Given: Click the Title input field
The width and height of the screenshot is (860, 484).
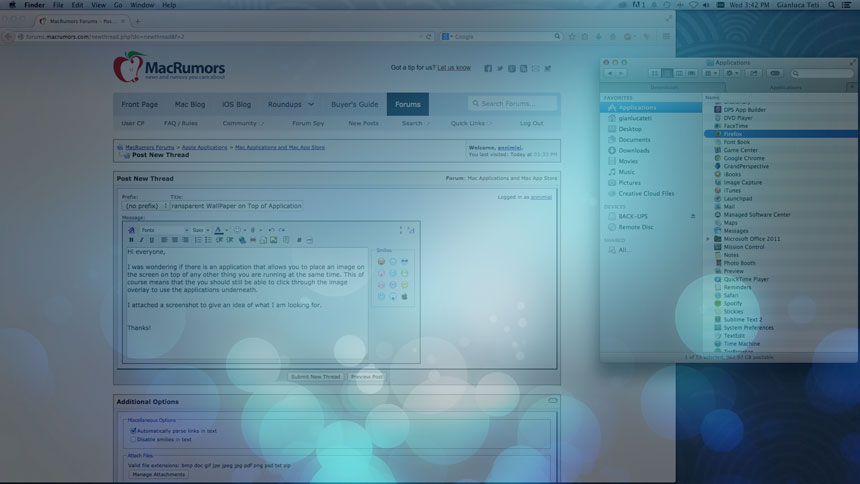Looking at the screenshot, I should pyautogui.click(x=236, y=206).
